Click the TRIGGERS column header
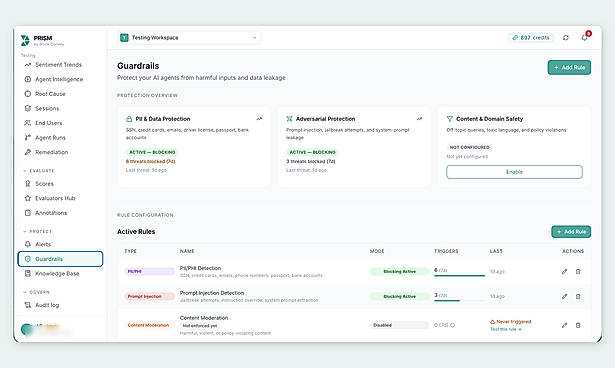This screenshot has height=368, width=615. coord(446,251)
